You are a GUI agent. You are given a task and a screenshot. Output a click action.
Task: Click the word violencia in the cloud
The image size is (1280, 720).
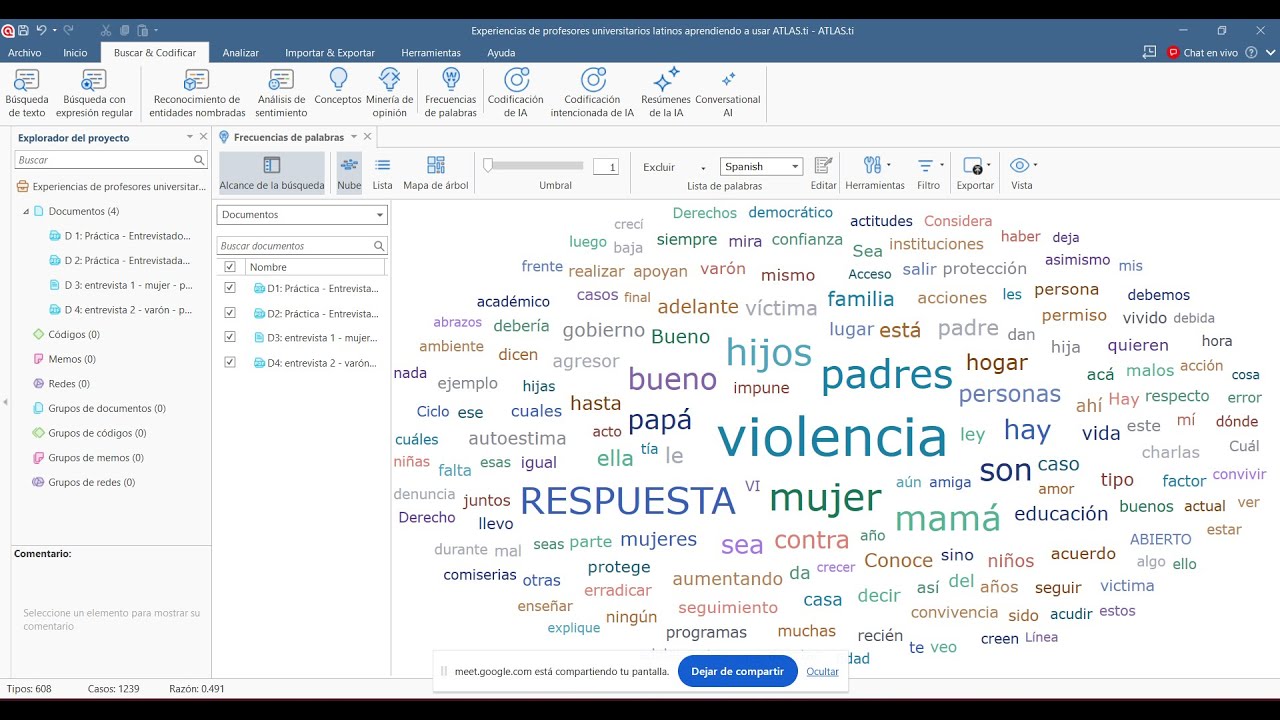pos(832,437)
